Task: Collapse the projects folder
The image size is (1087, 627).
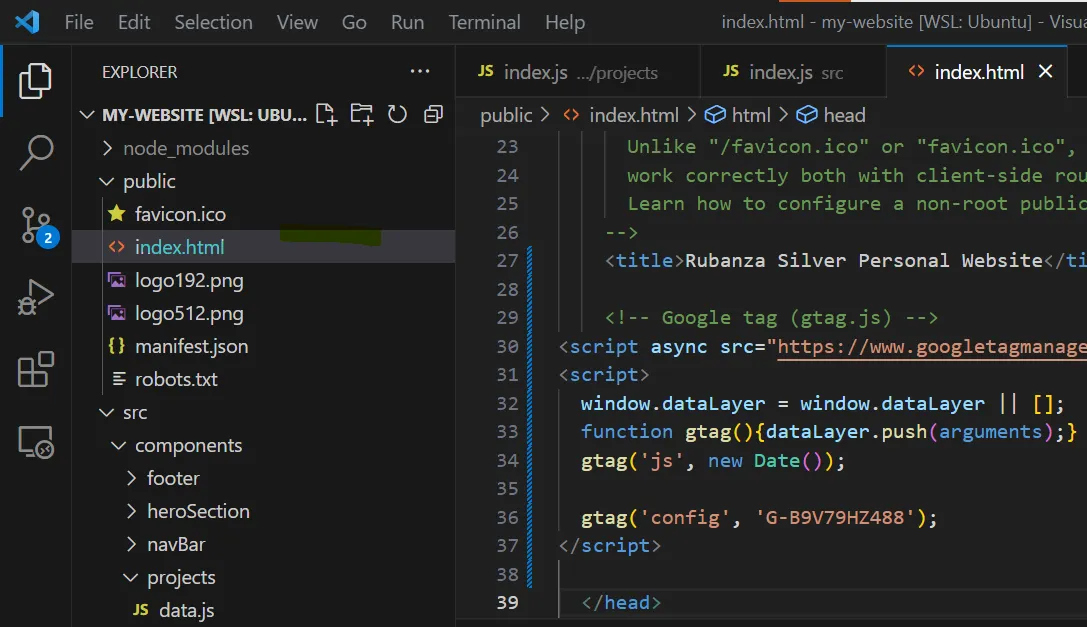Action: pos(180,577)
